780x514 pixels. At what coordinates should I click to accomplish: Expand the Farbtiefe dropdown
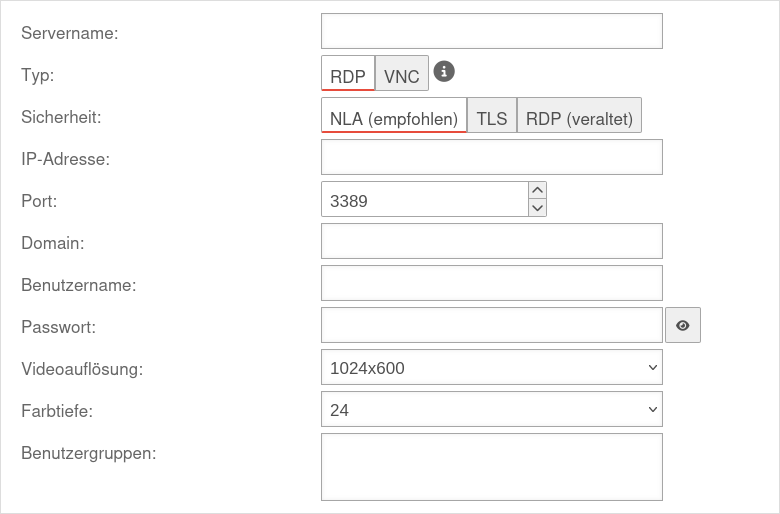pyautogui.click(x=492, y=409)
